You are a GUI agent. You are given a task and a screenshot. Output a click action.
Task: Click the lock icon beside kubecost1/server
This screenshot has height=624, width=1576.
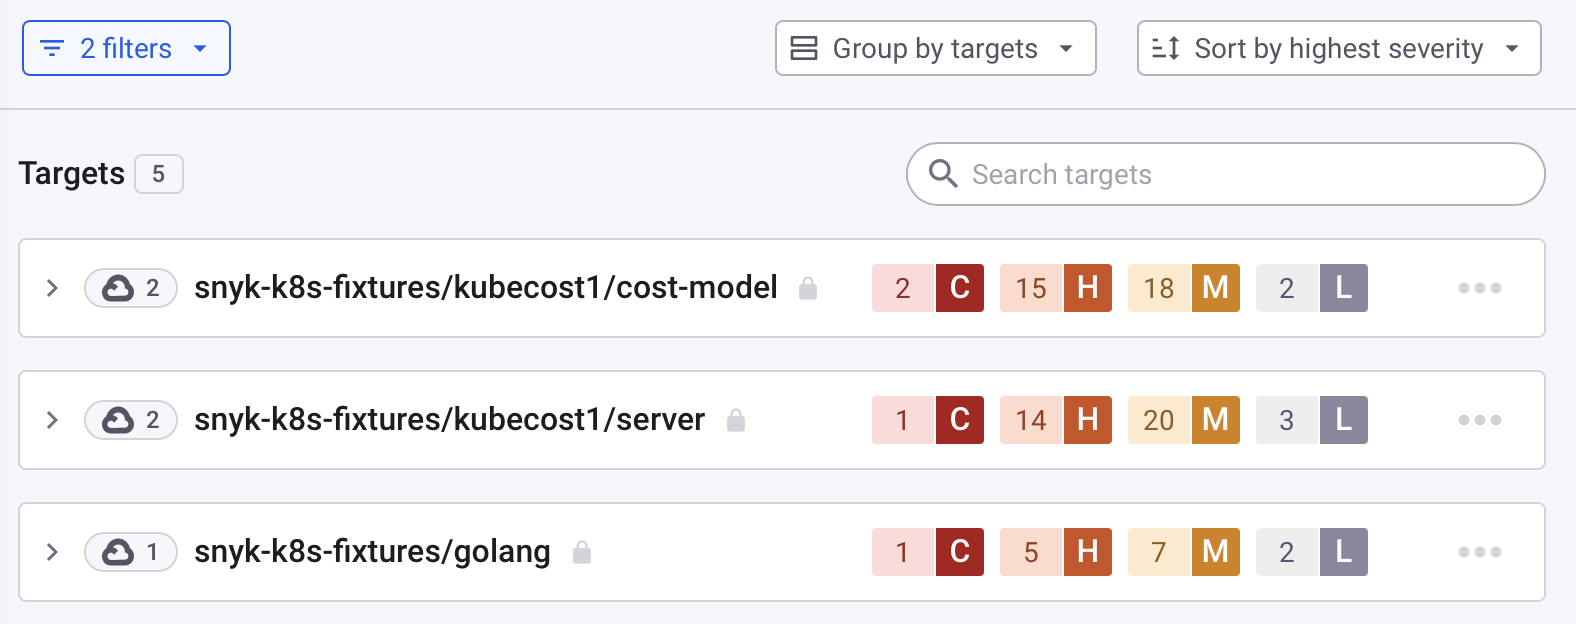coord(736,421)
